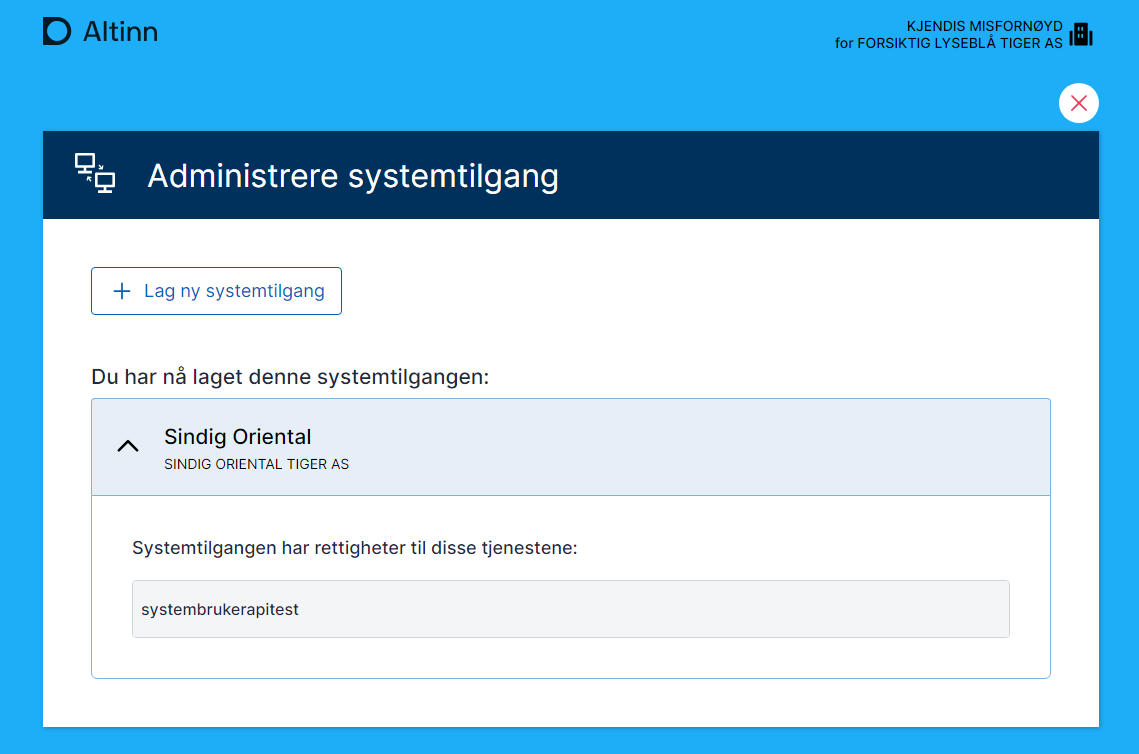Click the building icon beside the profile name
The image size is (1139, 754).
(x=1081, y=35)
